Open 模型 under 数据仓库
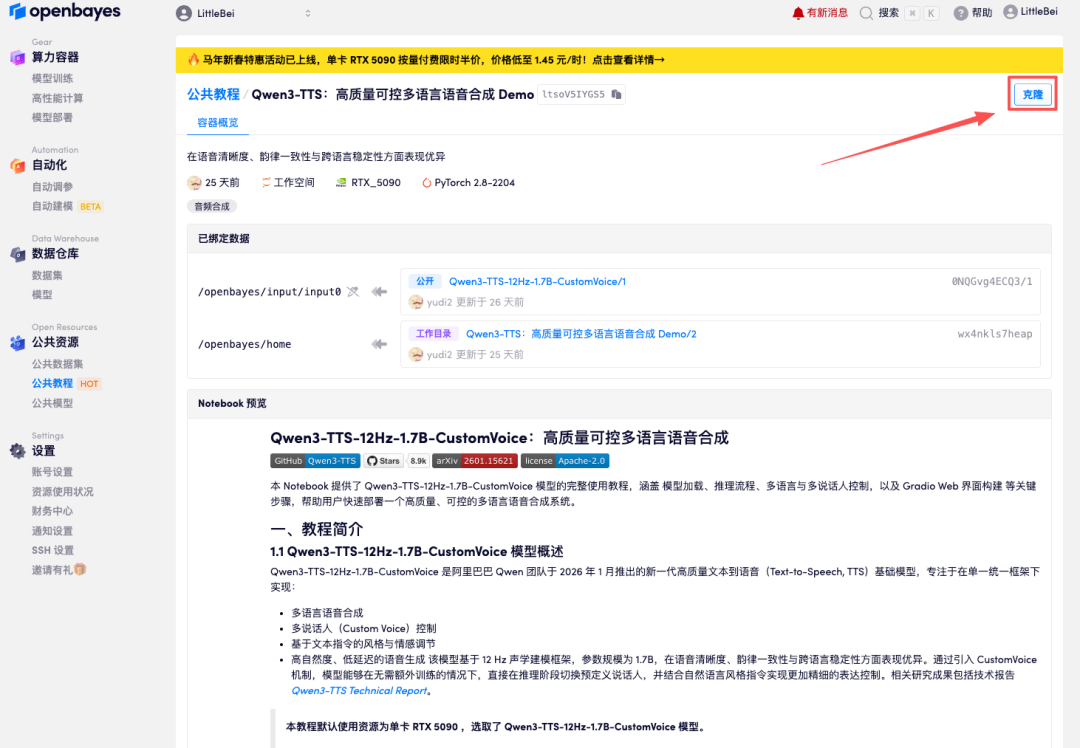Screen dimensions: 1080x748 tap(42, 295)
